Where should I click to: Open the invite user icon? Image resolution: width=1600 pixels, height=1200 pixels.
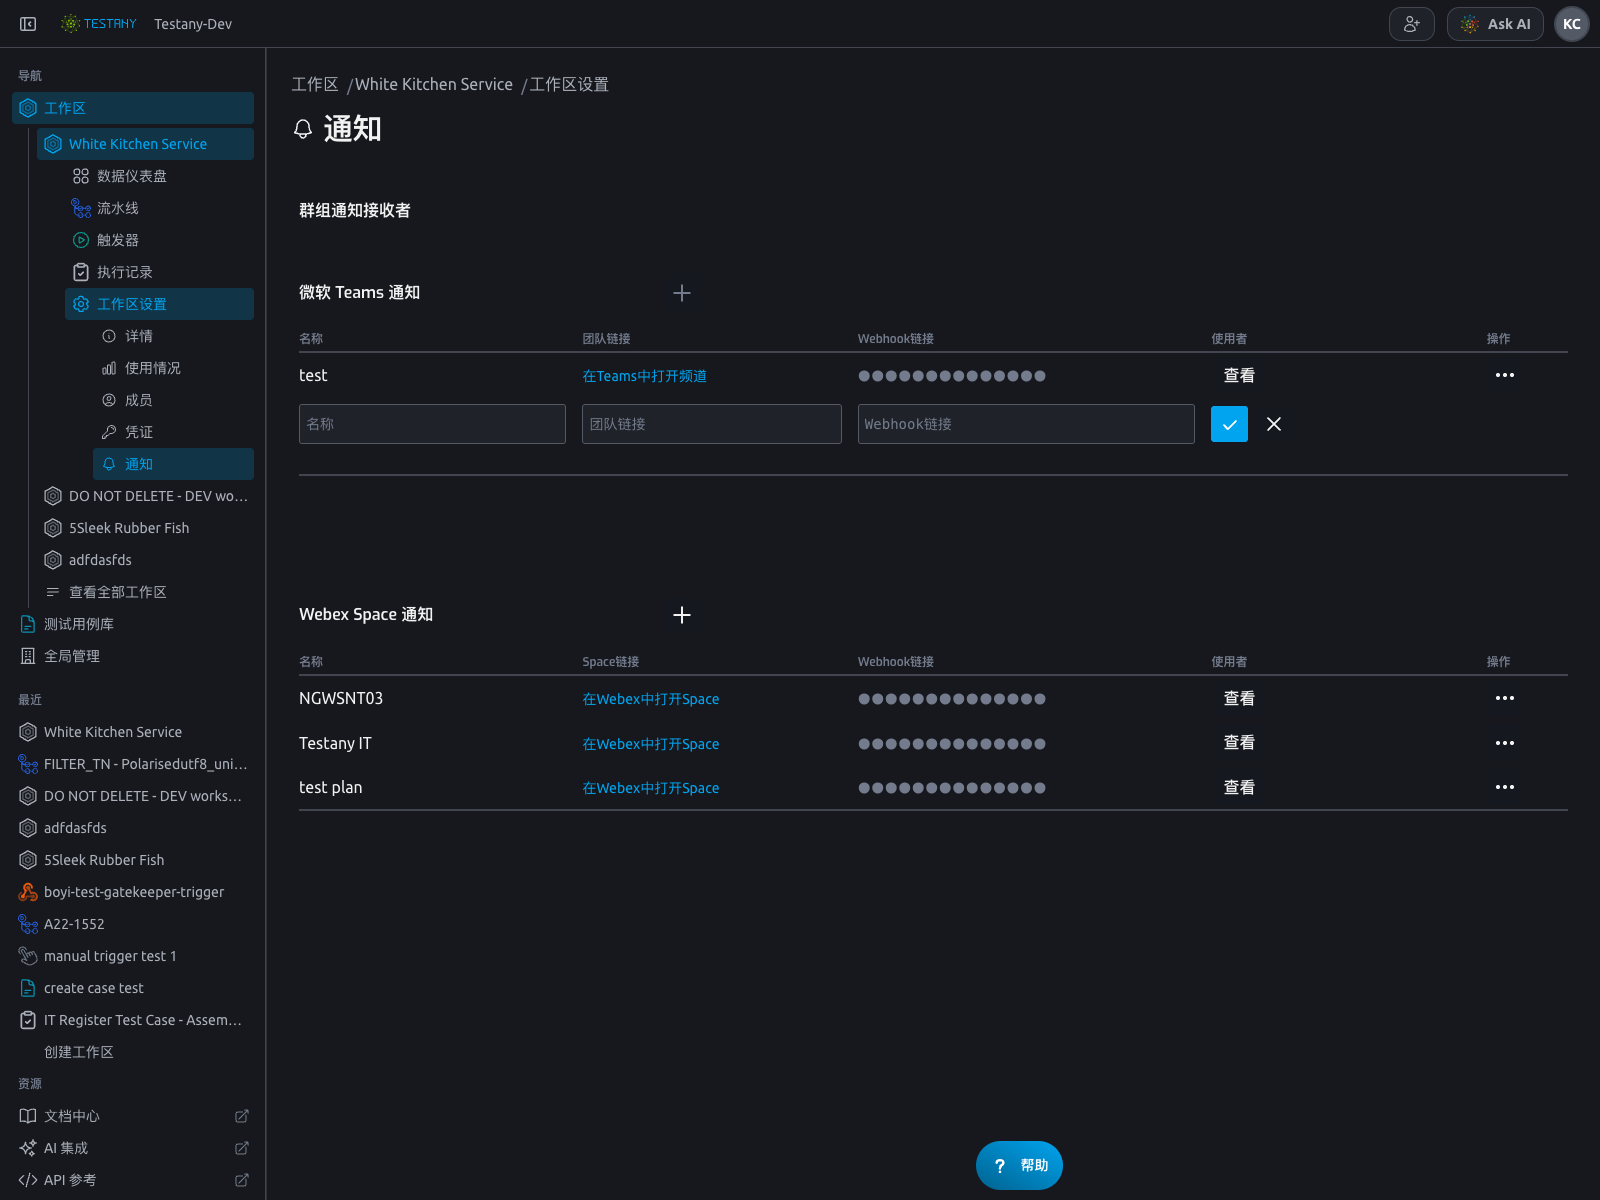pos(1412,24)
